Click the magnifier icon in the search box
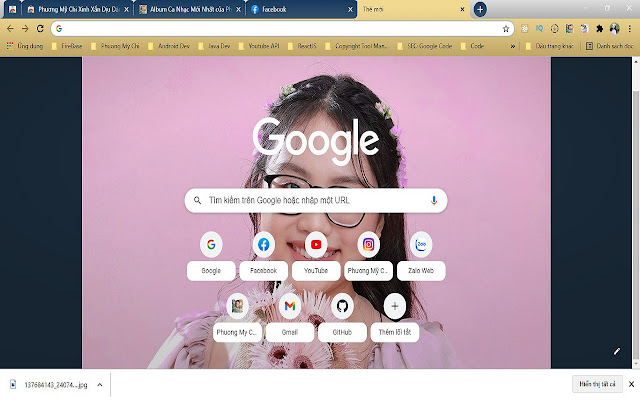This screenshot has width=640, height=400. pos(197,200)
